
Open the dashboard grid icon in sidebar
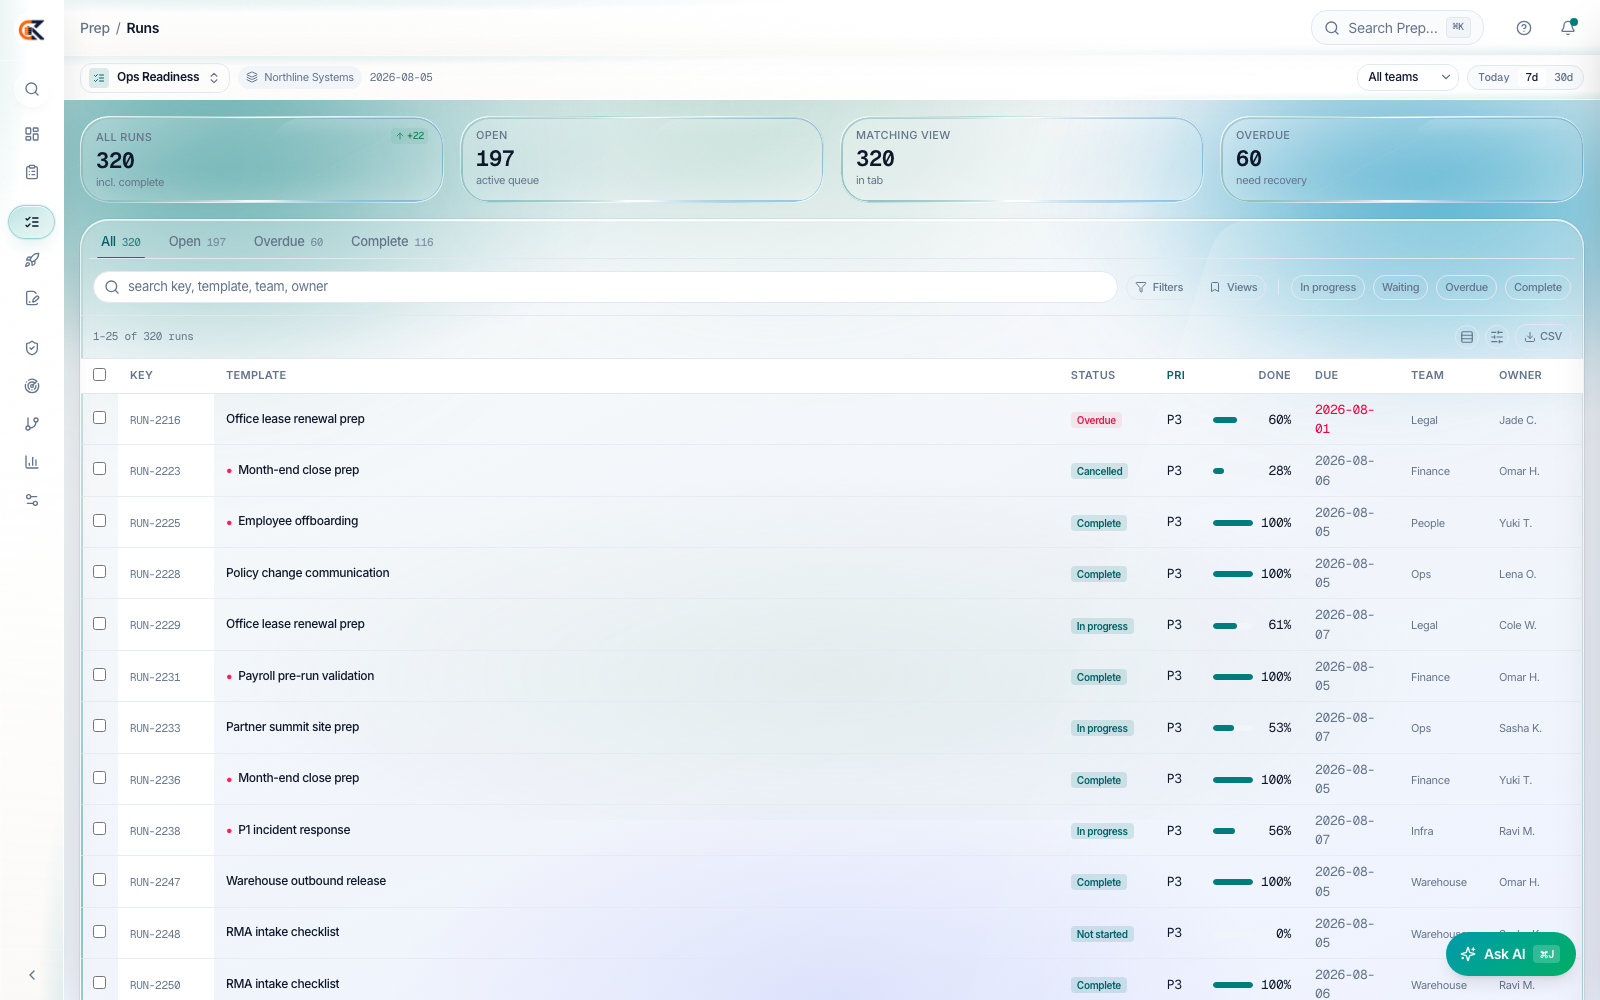pyautogui.click(x=32, y=134)
